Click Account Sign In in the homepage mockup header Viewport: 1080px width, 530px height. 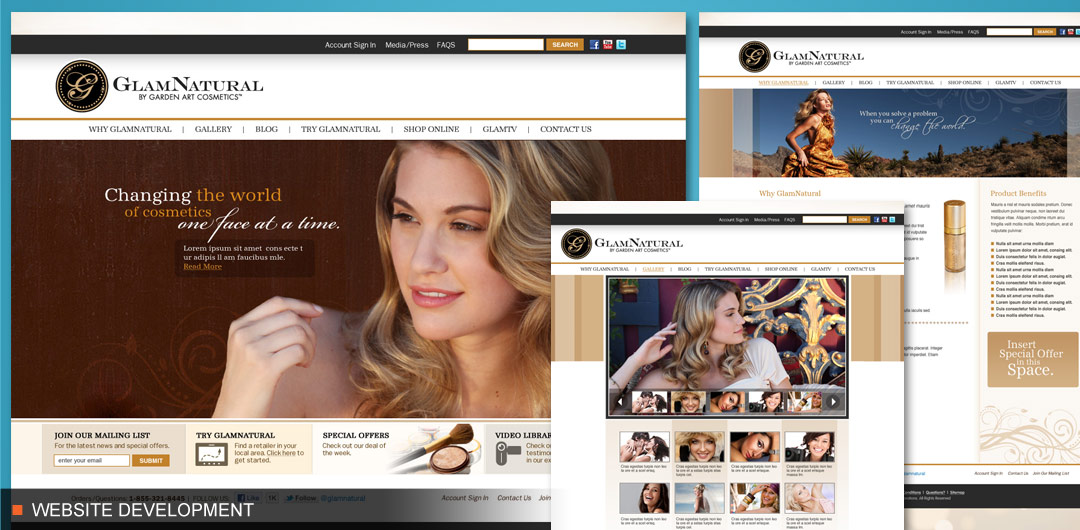(351, 45)
